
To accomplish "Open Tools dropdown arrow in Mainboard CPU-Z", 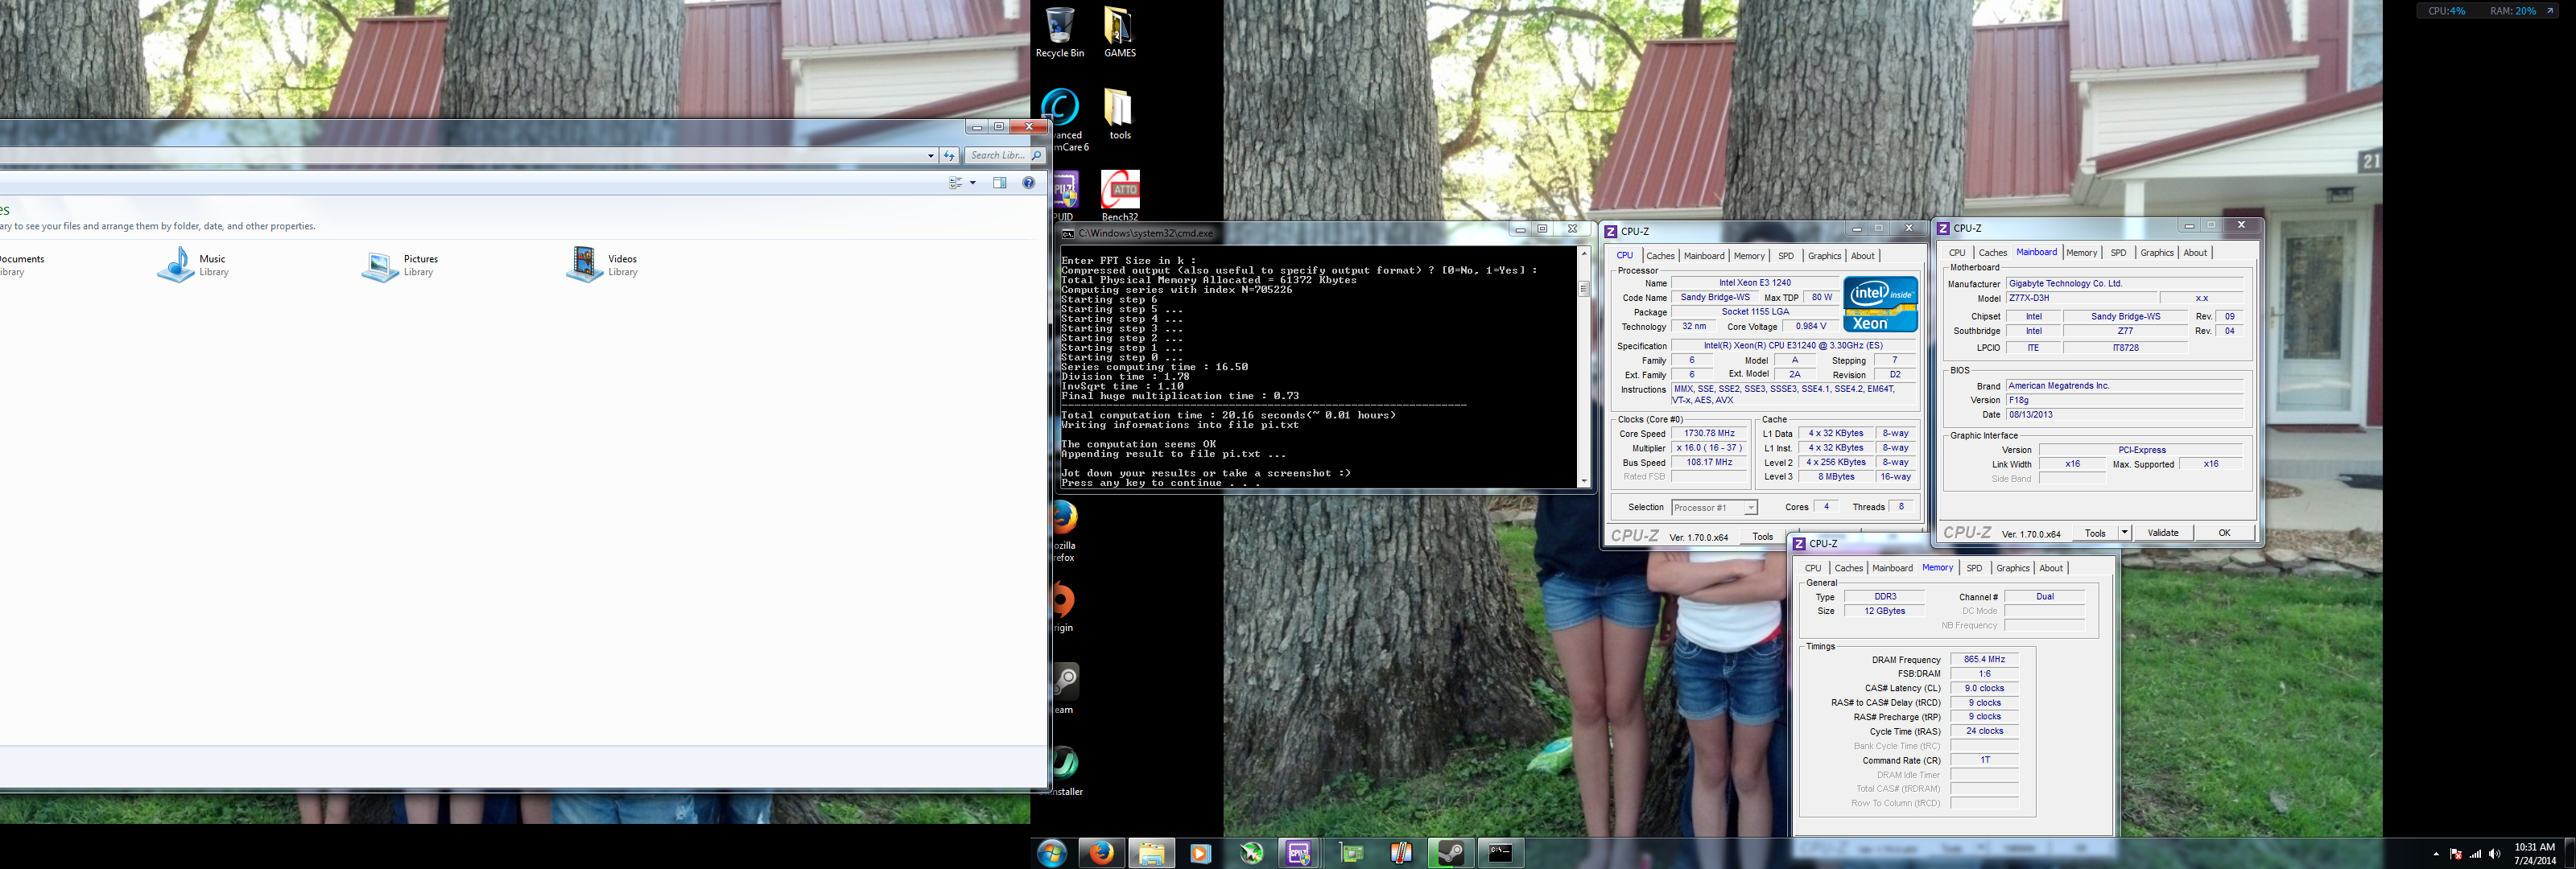I will (x=2124, y=533).
